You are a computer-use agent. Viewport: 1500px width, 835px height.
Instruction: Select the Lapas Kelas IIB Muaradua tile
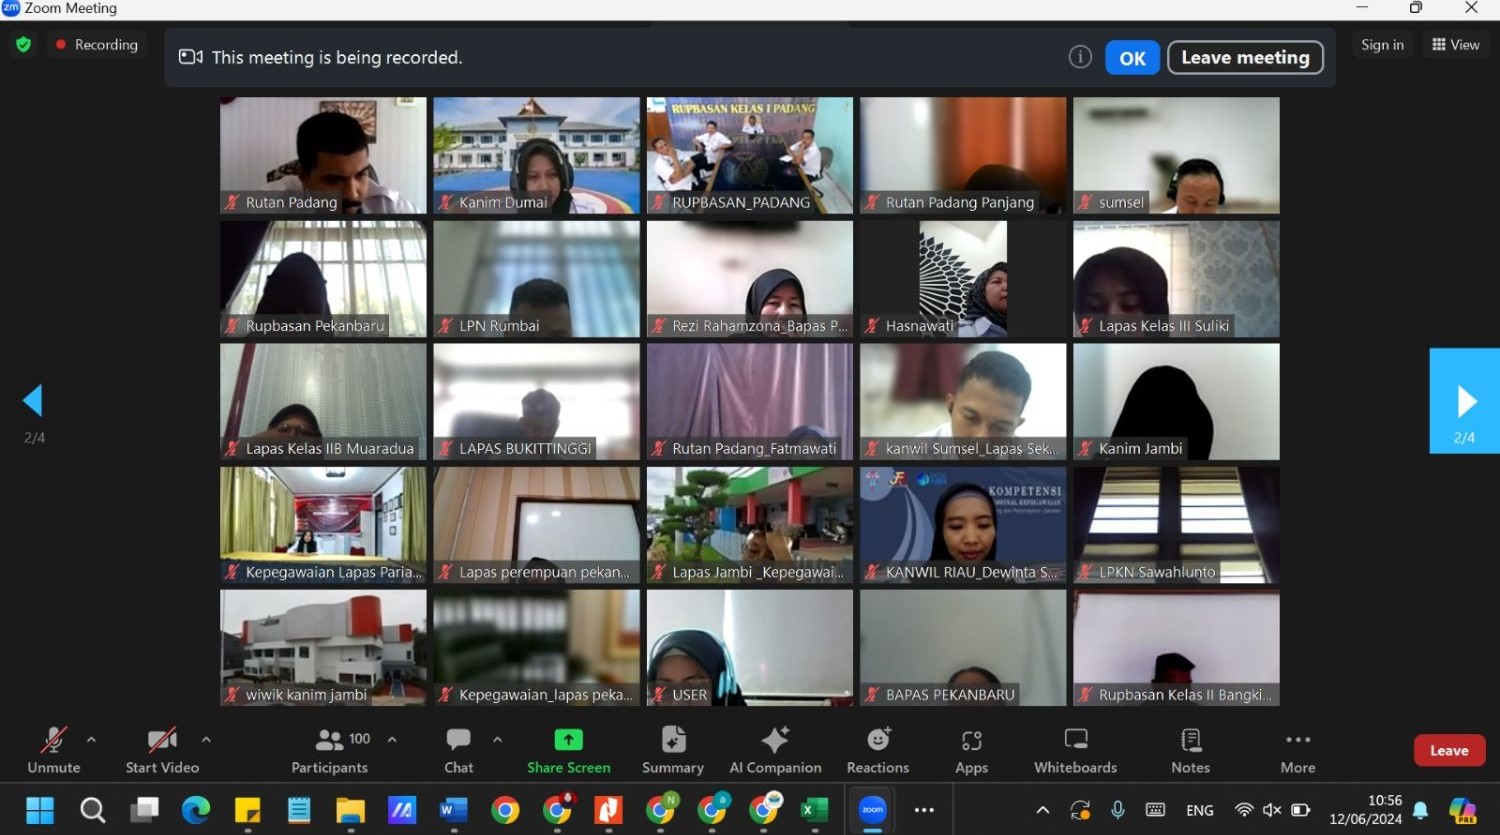pos(323,402)
